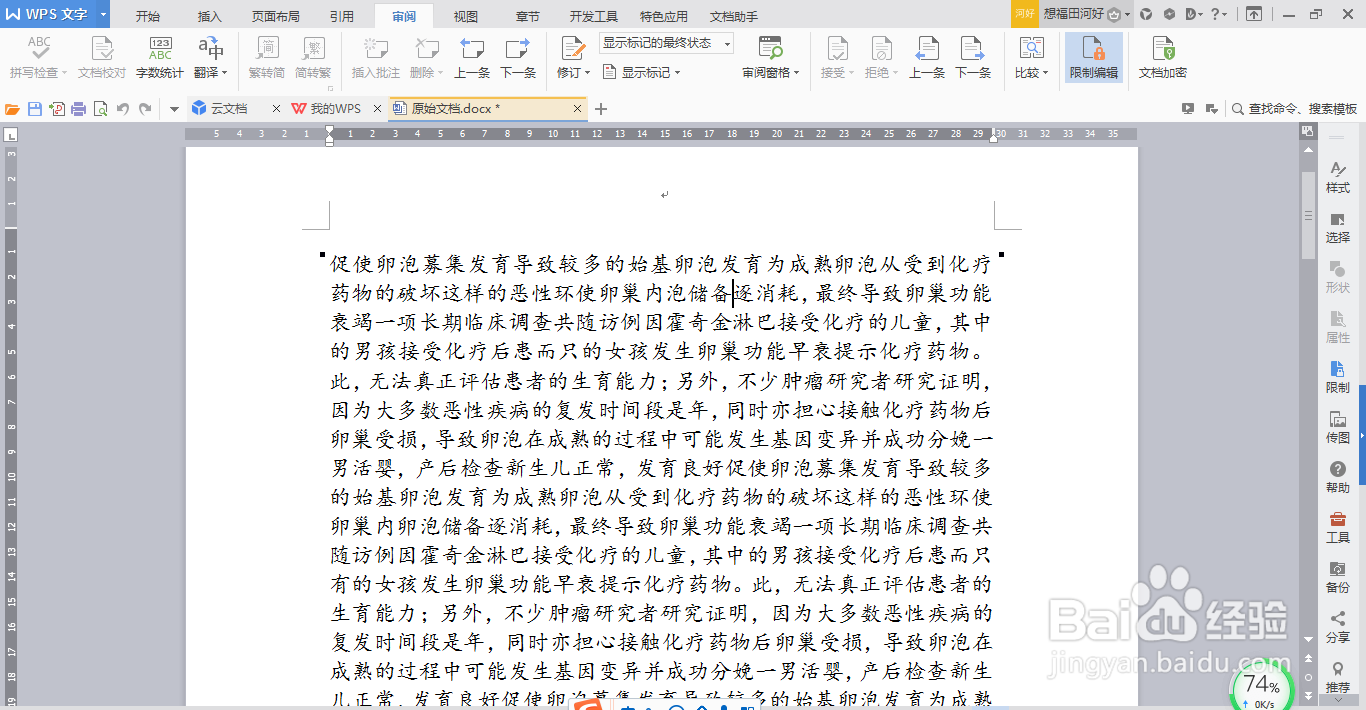
Task: Click 下一条 next to 修订
Action: [x=518, y=56]
